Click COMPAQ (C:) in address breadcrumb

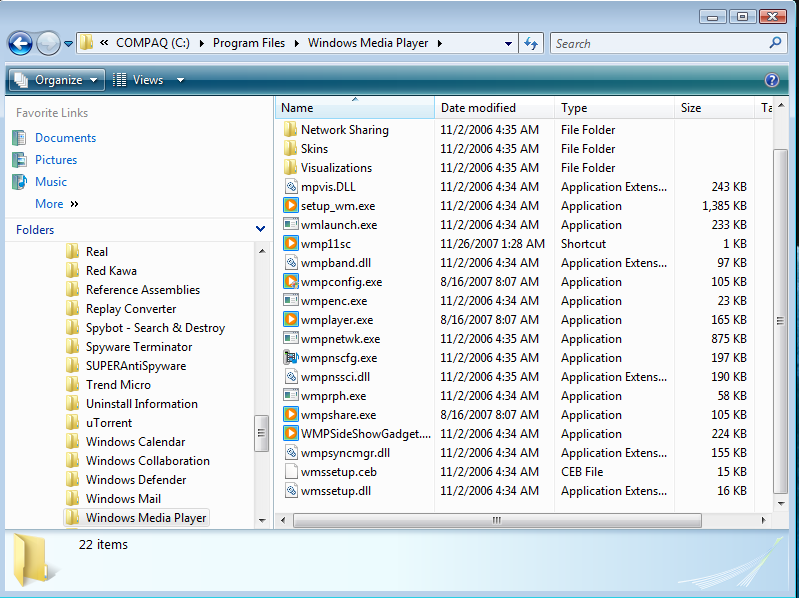click(153, 43)
